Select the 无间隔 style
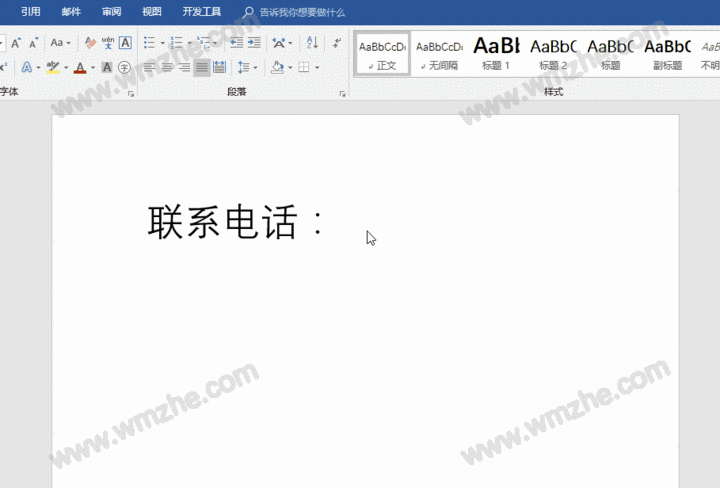The width and height of the screenshot is (720, 488). point(439,54)
